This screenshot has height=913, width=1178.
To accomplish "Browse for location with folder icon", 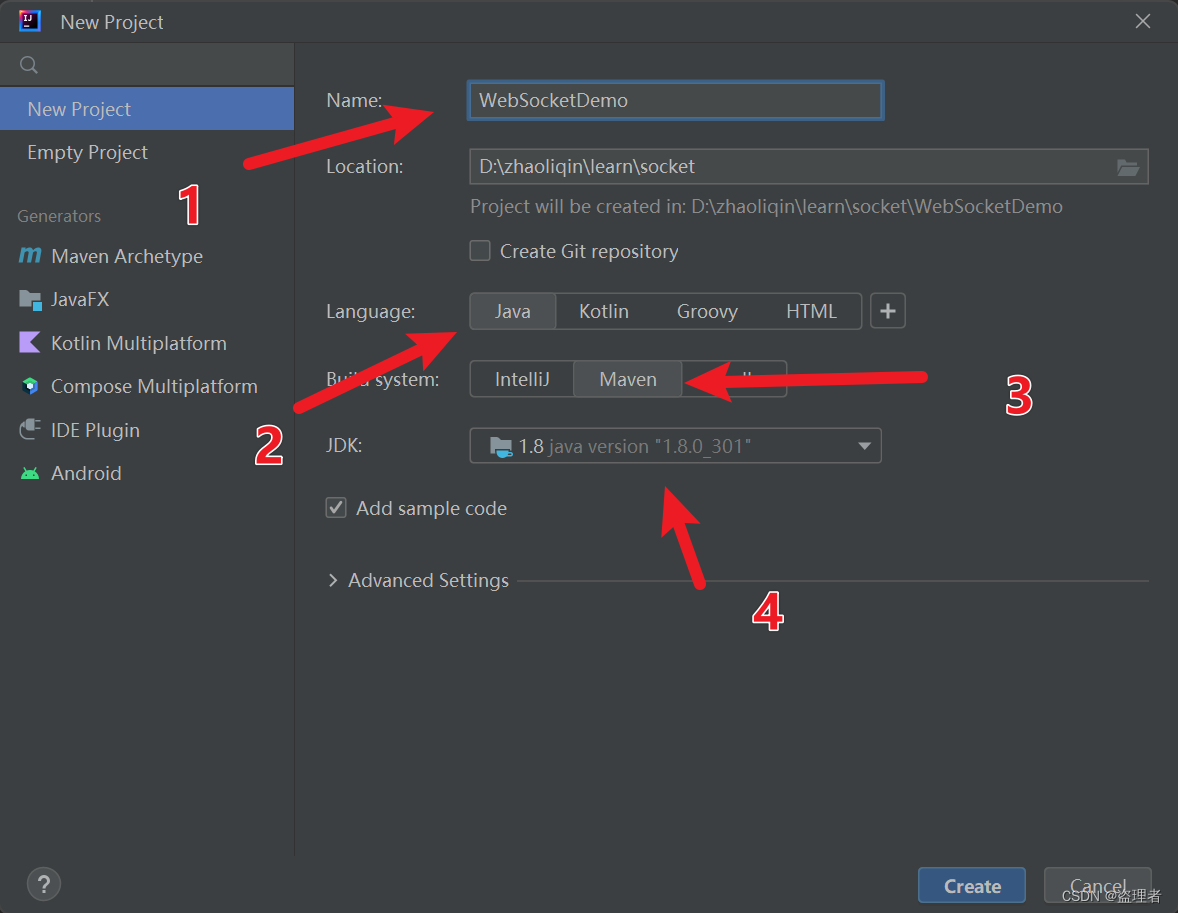I will point(1127,167).
